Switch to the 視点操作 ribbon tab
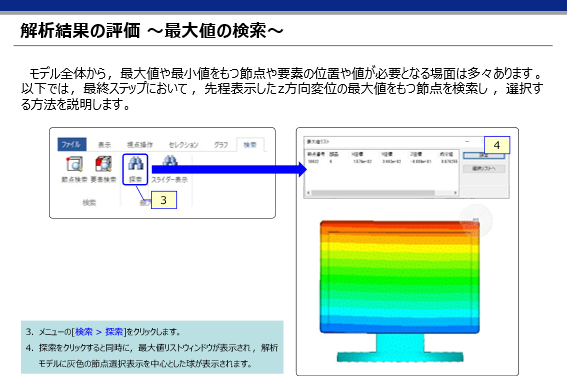567x392 pixels. click(140, 145)
